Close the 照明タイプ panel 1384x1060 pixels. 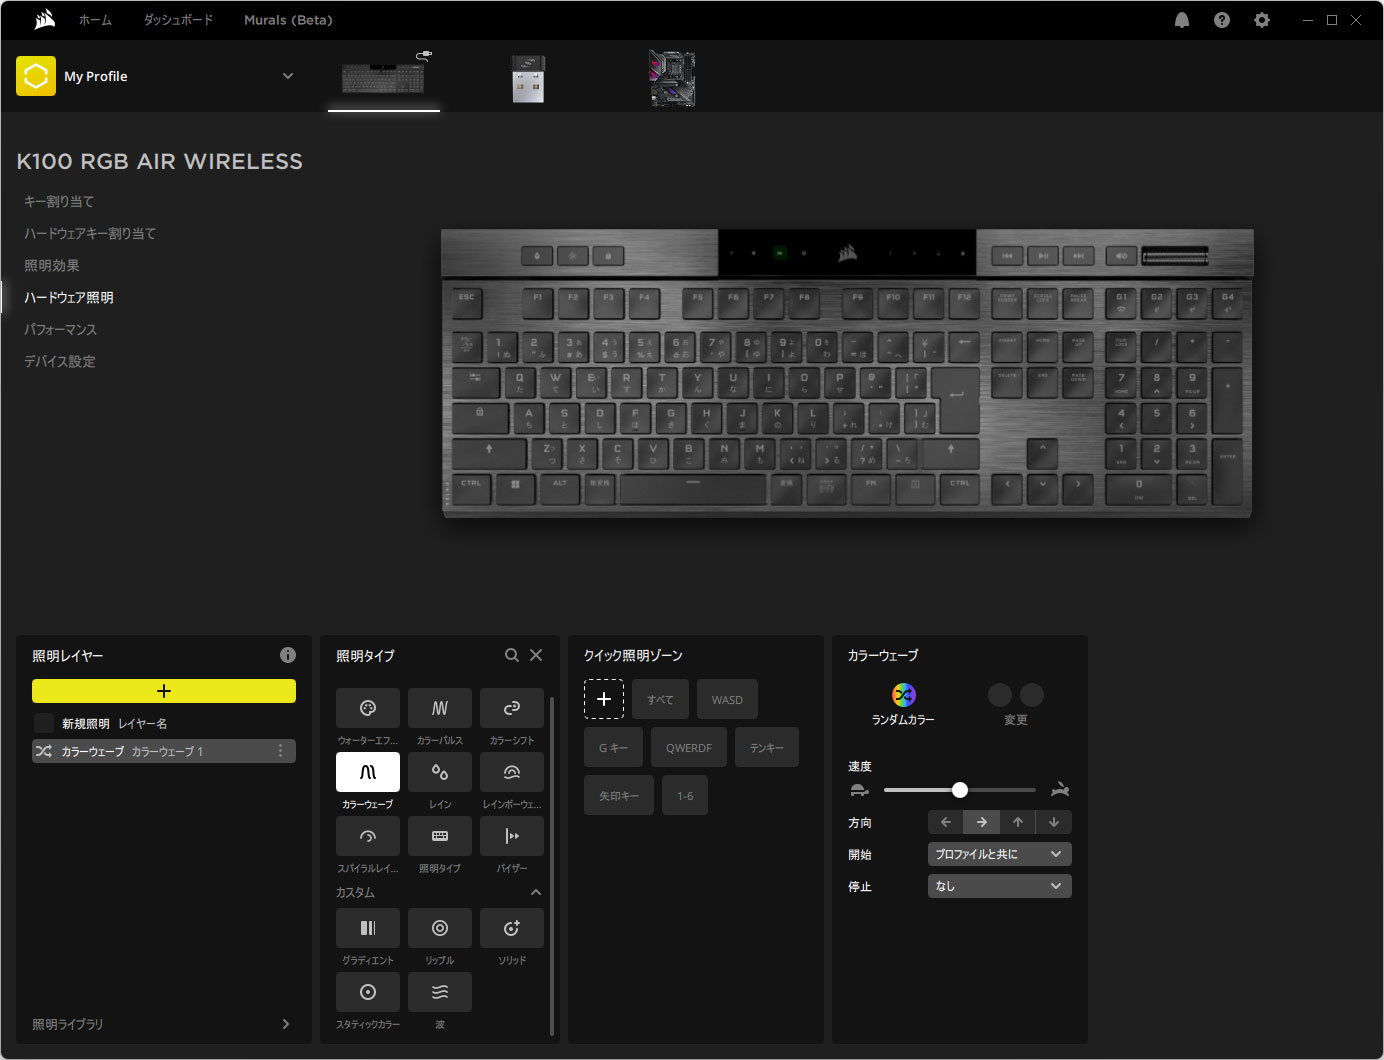tap(536, 655)
